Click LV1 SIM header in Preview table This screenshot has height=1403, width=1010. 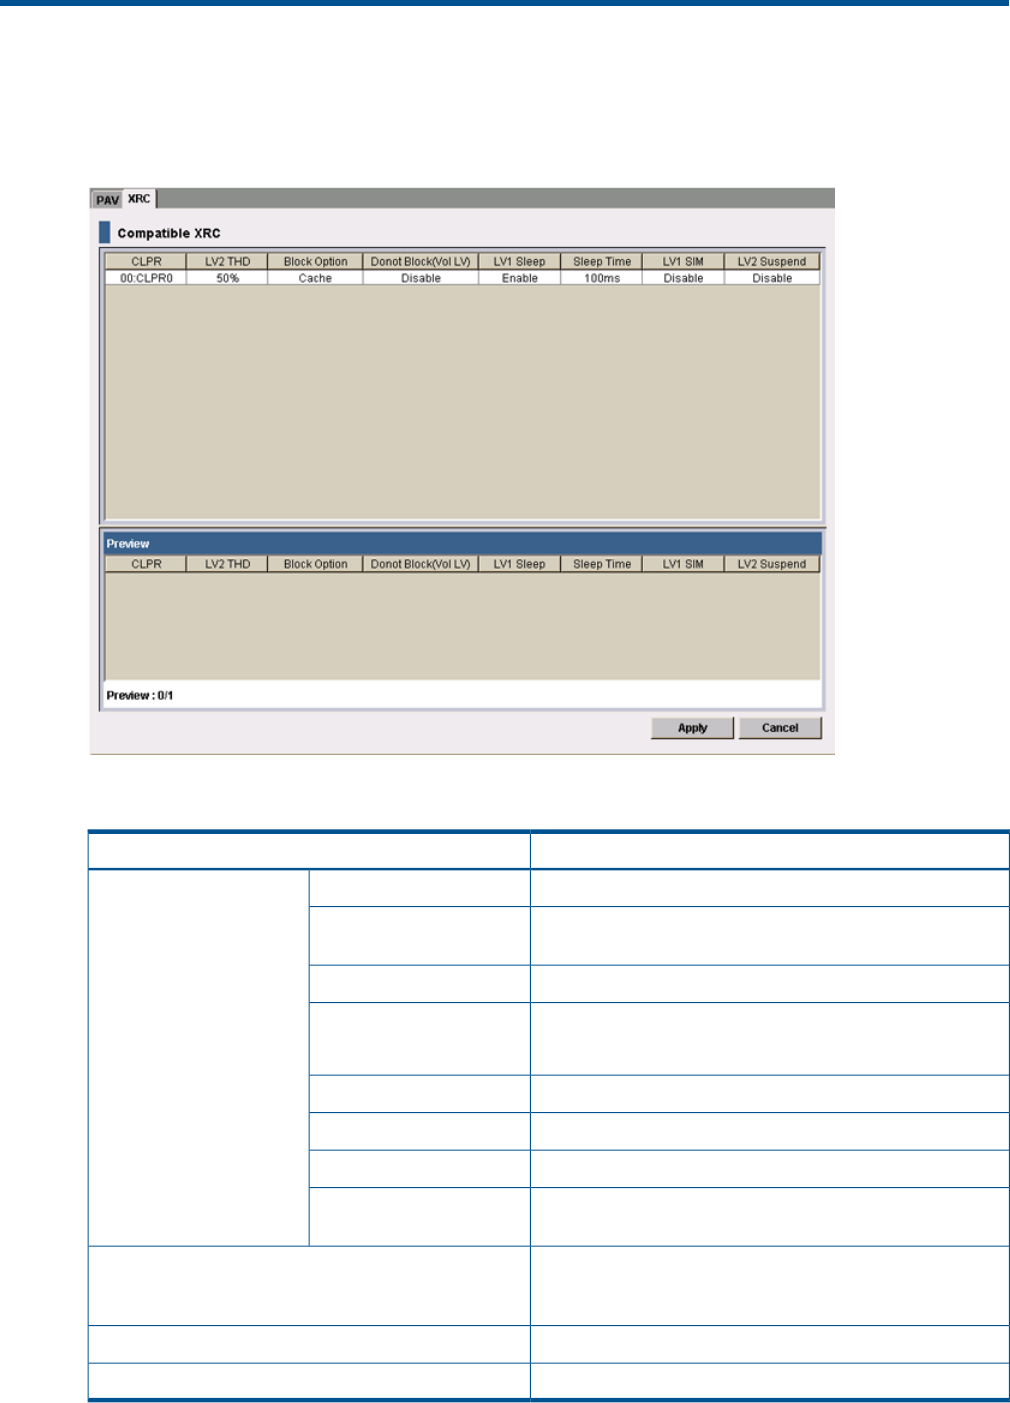[683, 564]
